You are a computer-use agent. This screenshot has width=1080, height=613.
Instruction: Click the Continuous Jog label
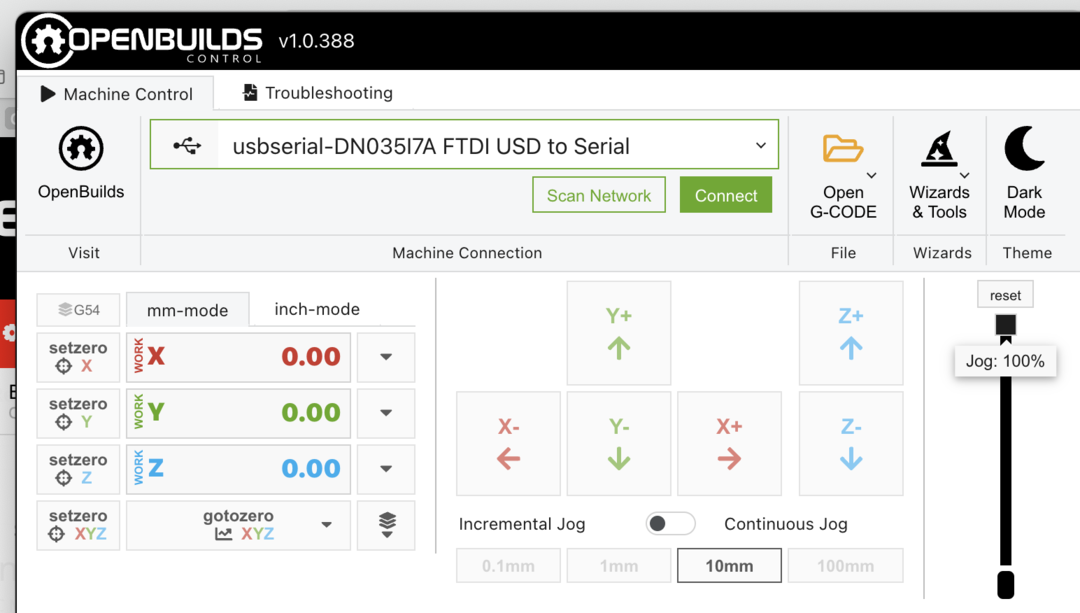point(786,524)
